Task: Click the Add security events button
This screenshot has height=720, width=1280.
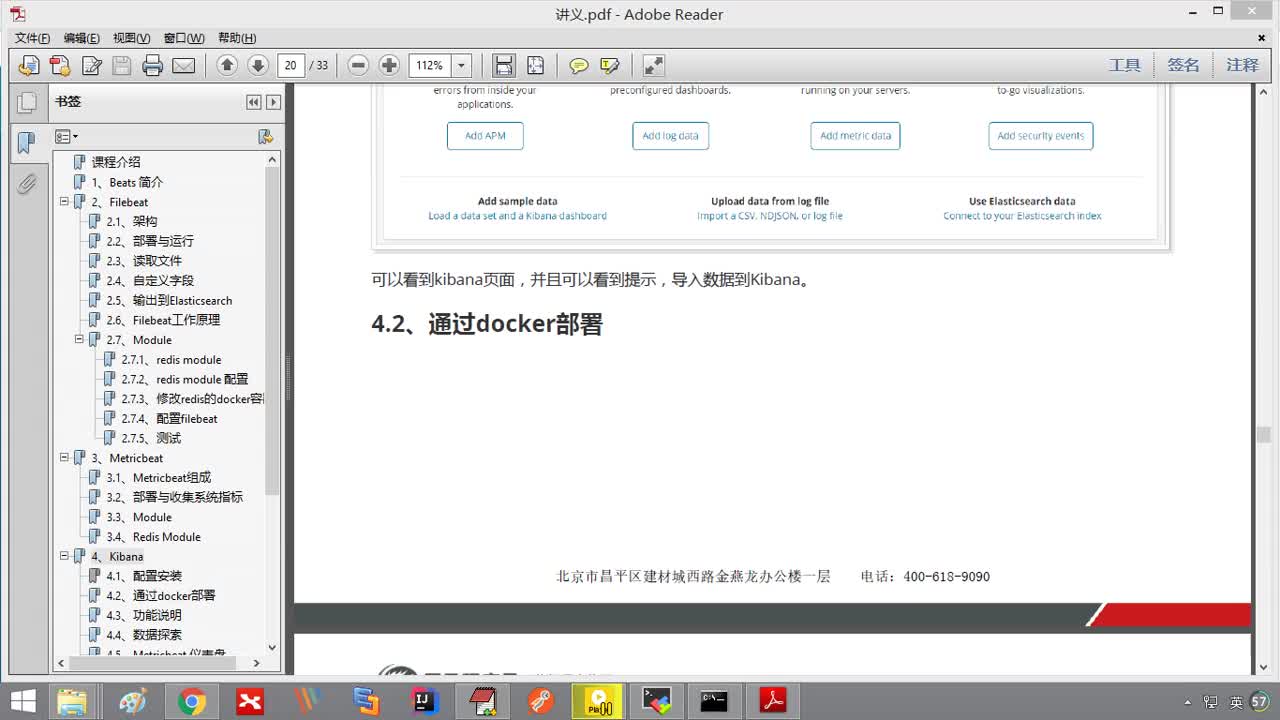Action: 1040,136
